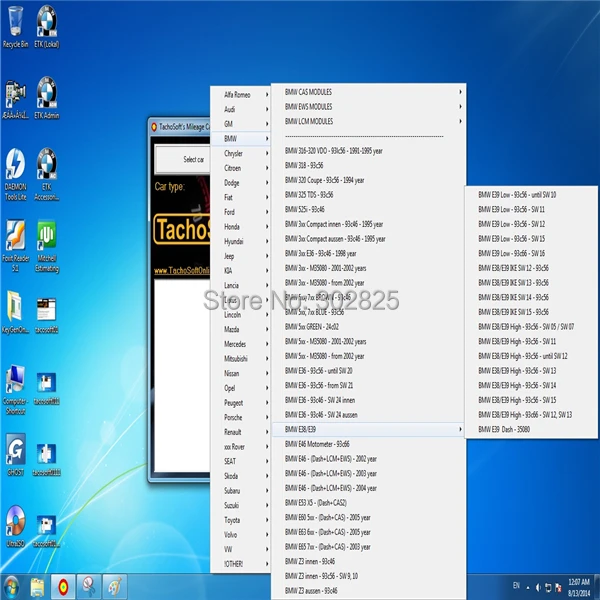Expand the BMW CAS MODULES submenu
600x600 pixels.
[x=368, y=92]
